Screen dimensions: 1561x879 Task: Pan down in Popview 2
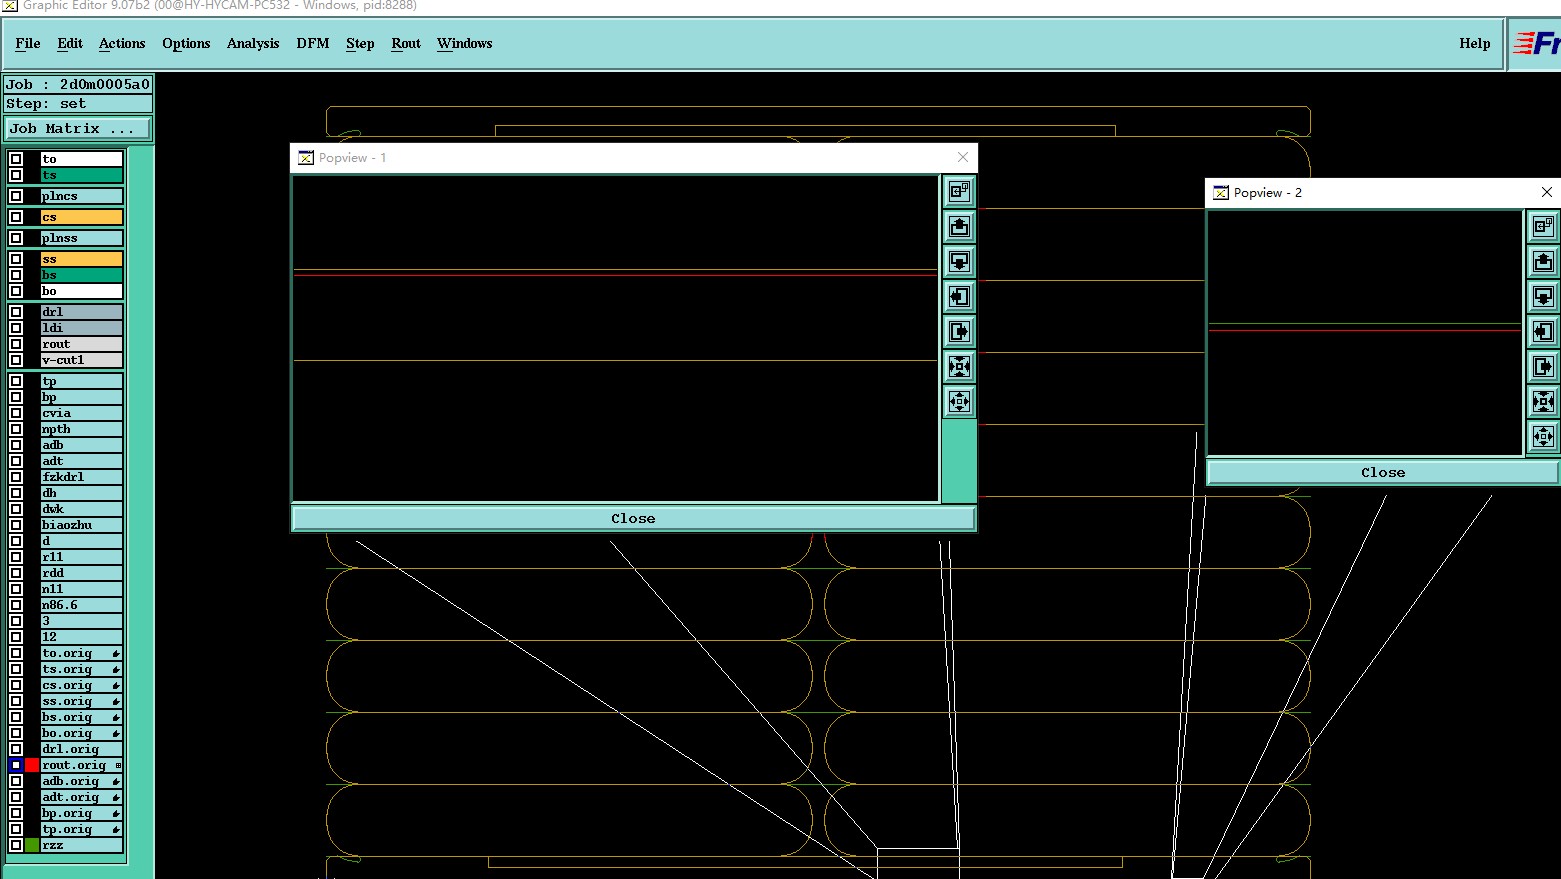pyautogui.click(x=1543, y=296)
